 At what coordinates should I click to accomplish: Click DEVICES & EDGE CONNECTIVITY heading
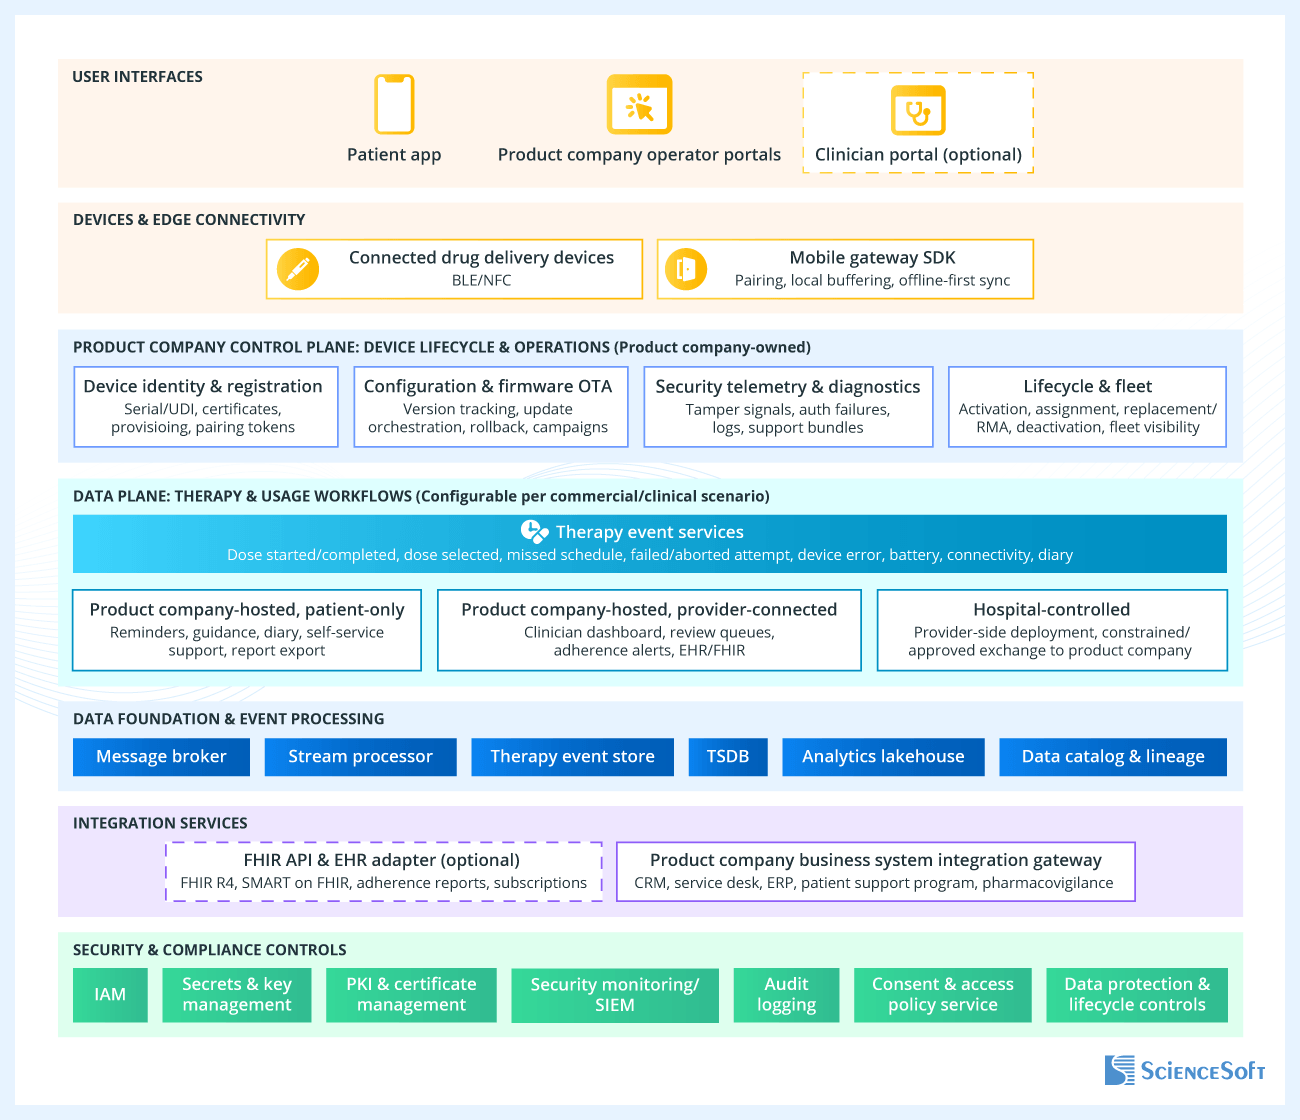(x=189, y=220)
